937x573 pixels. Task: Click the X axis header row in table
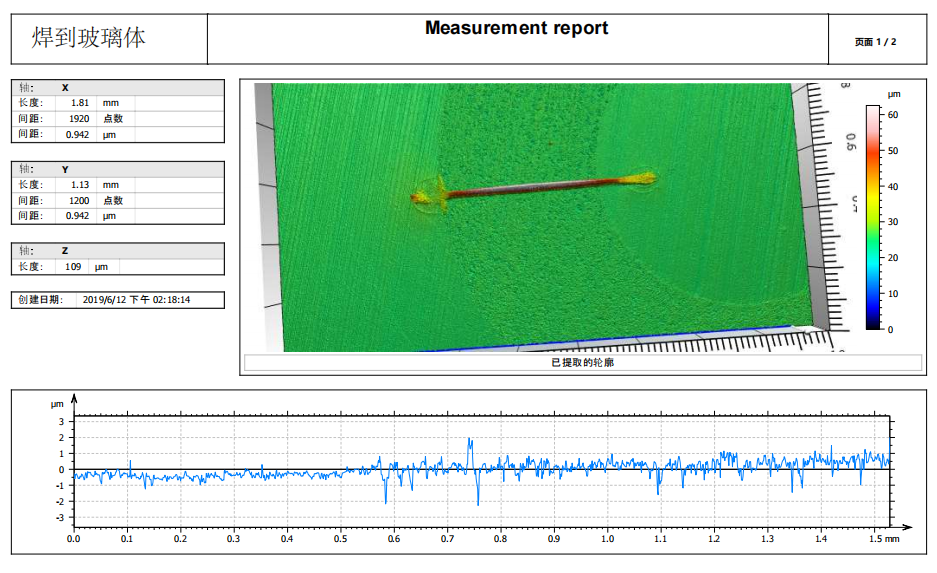pos(118,87)
